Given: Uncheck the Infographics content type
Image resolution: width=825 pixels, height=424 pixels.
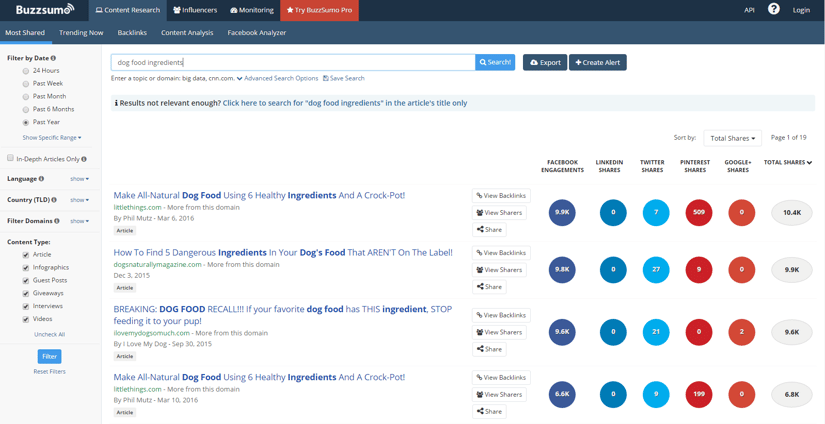Looking at the screenshot, I should tap(26, 268).
